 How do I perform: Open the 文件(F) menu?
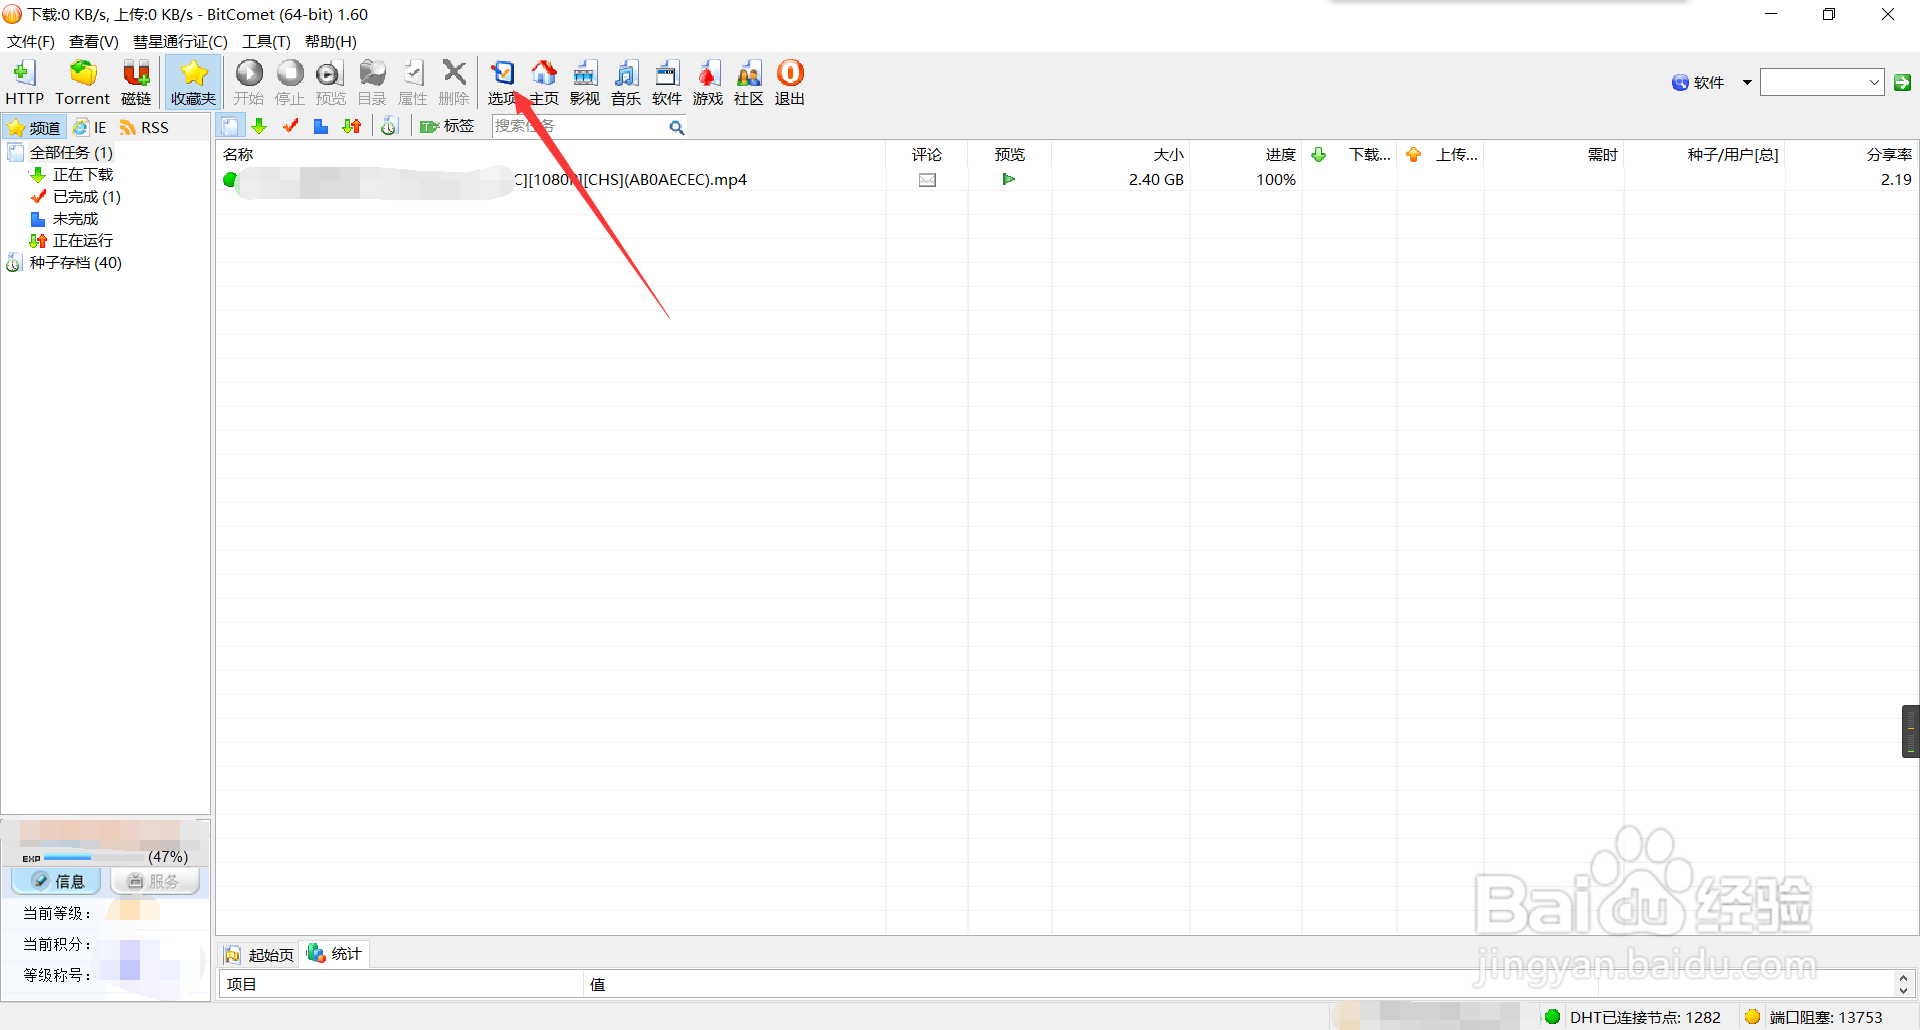click(31, 41)
